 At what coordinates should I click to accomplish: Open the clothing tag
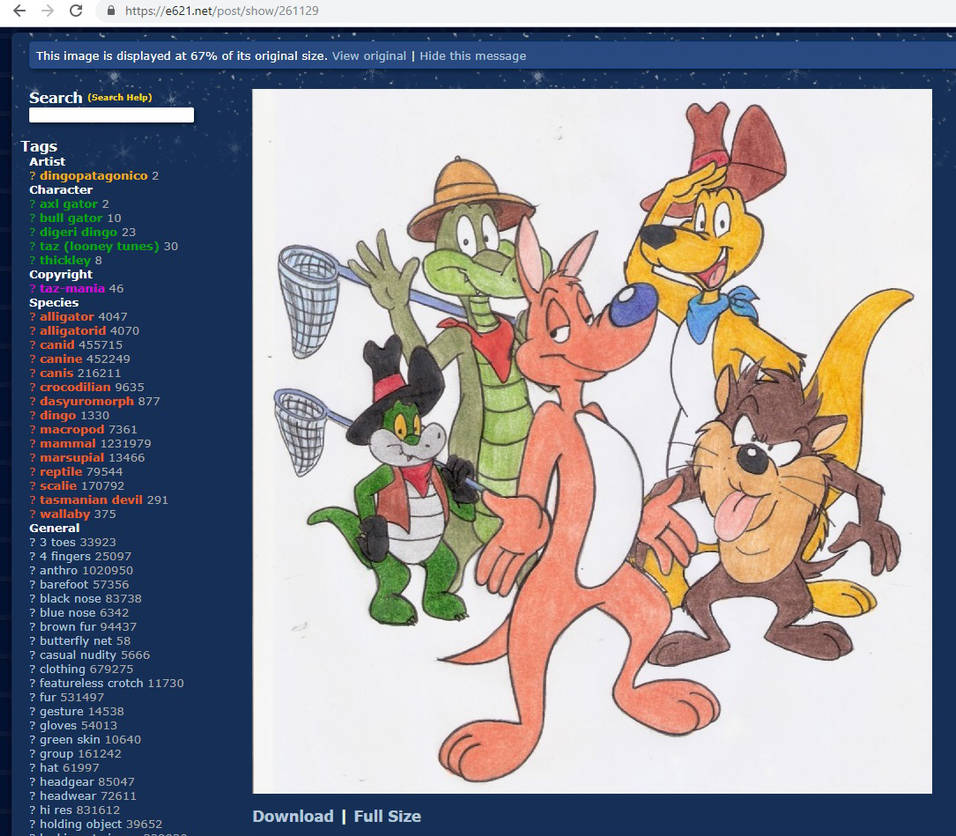(63, 668)
